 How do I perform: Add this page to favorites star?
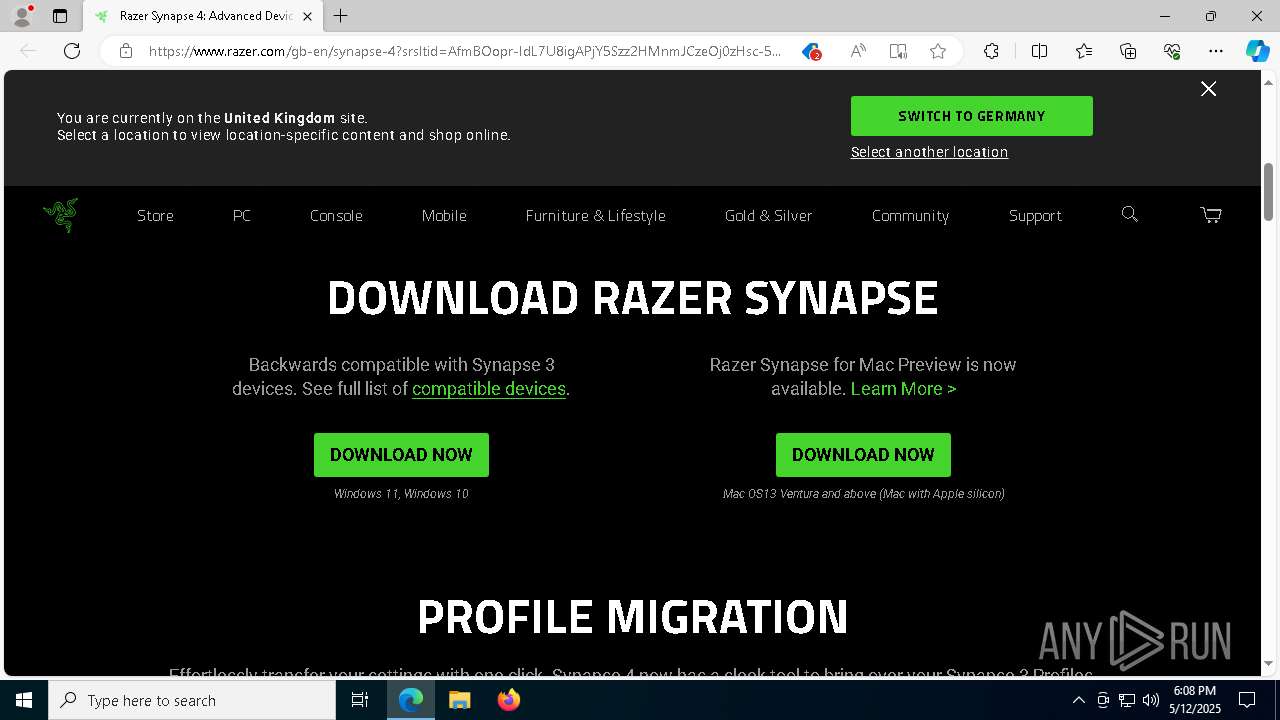(x=938, y=51)
